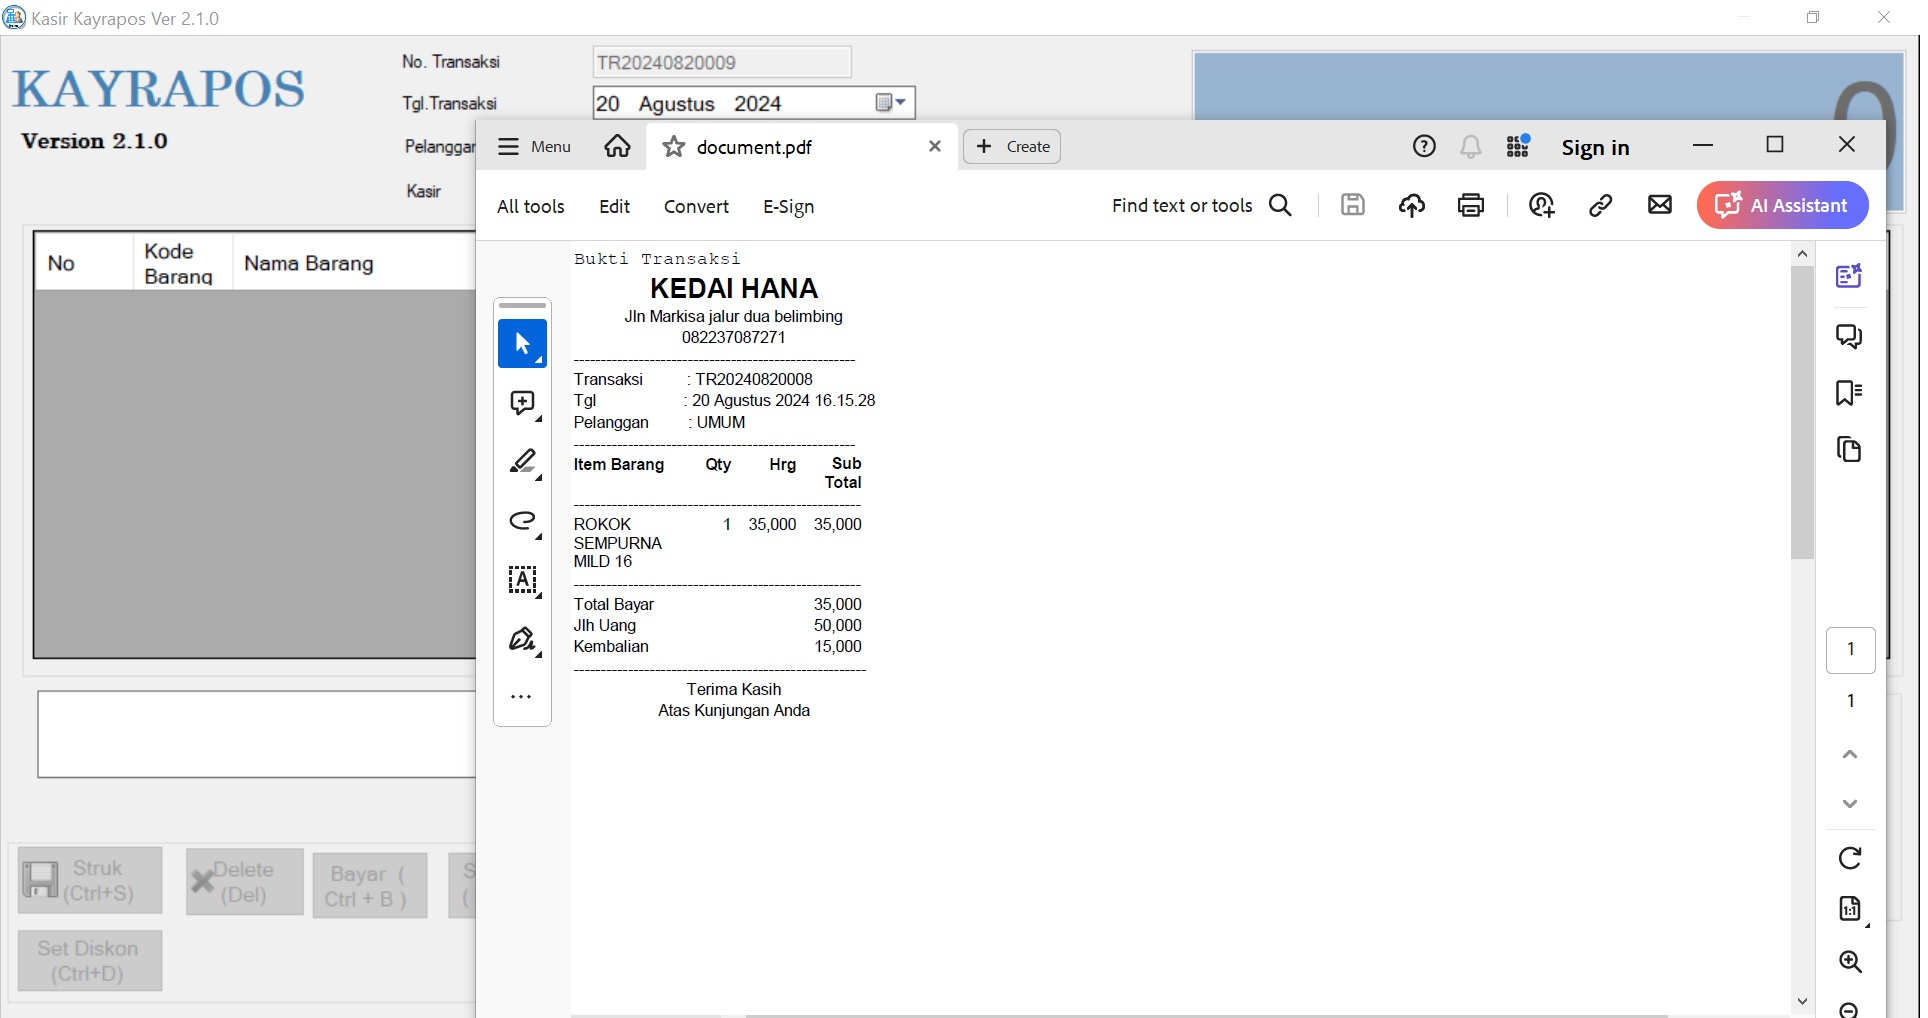Image resolution: width=1928 pixels, height=1018 pixels.
Task: Select the Highlight pen tool
Action: coord(522,461)
